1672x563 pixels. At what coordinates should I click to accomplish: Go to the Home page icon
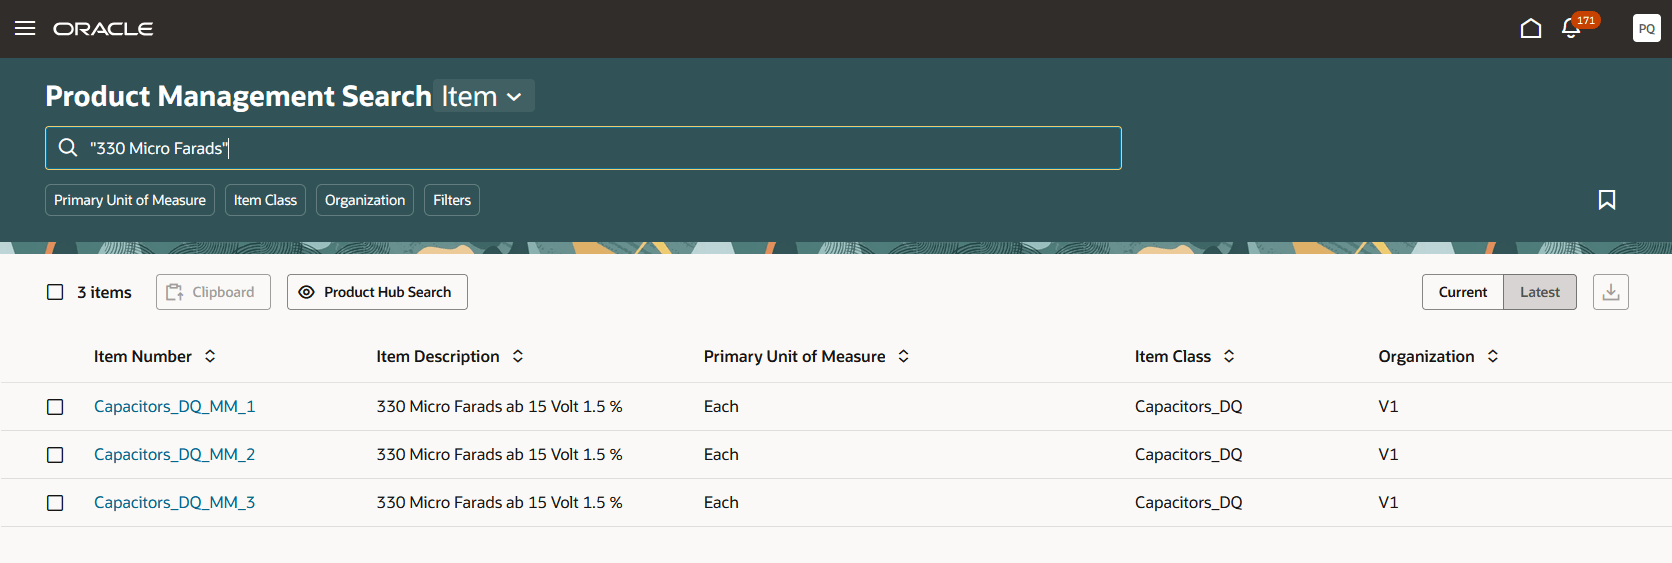pyautogui.click(x=1530, y=28)
